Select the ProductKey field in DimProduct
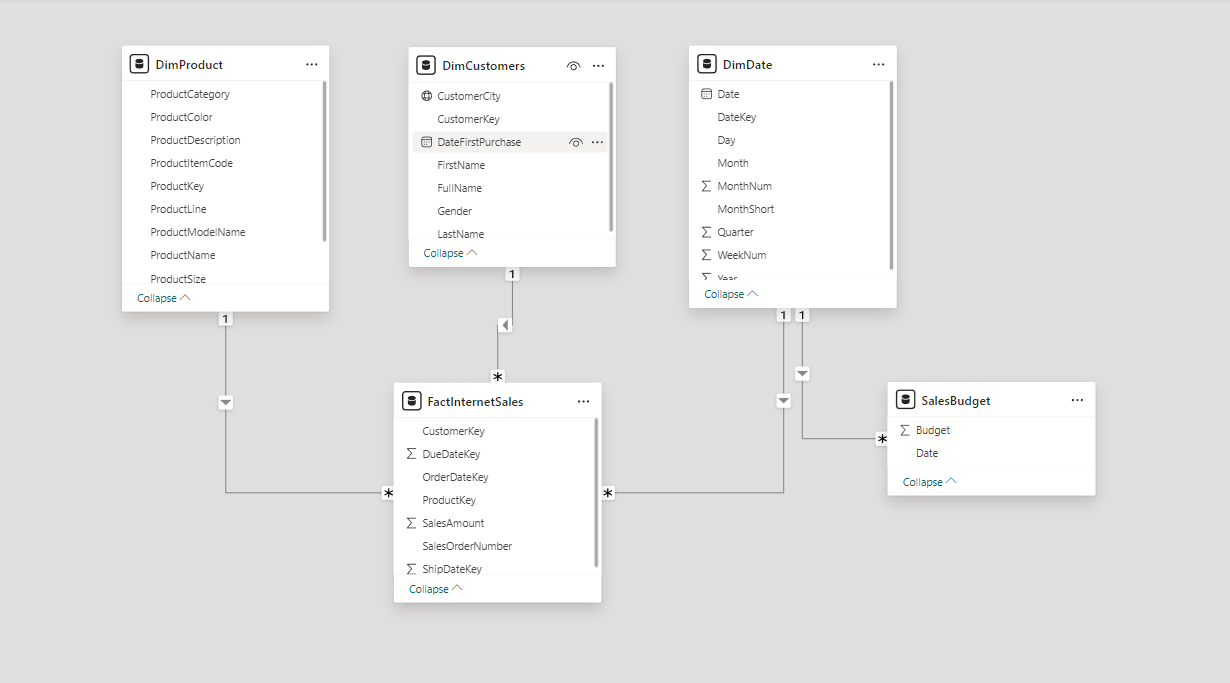1230x683 pixels. point(177,186)
